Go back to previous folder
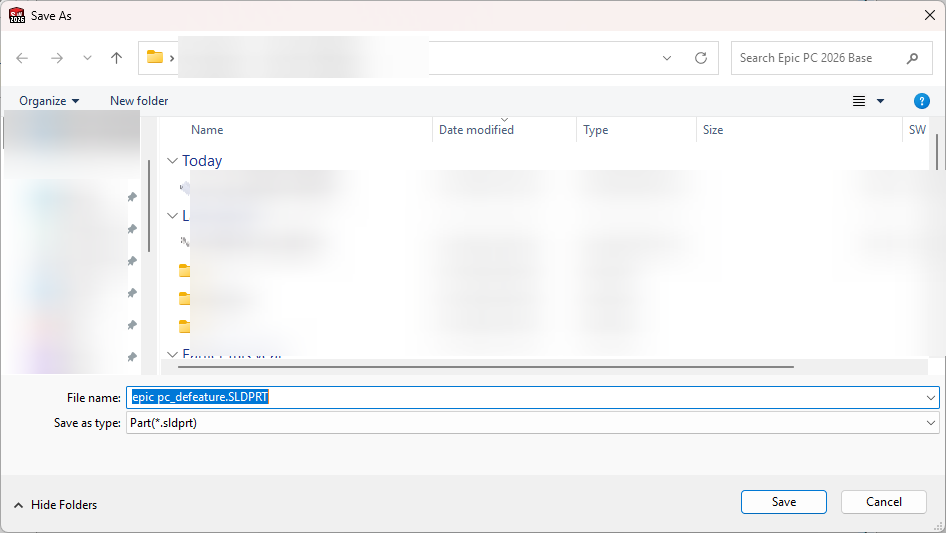 [x=22, y=58]
